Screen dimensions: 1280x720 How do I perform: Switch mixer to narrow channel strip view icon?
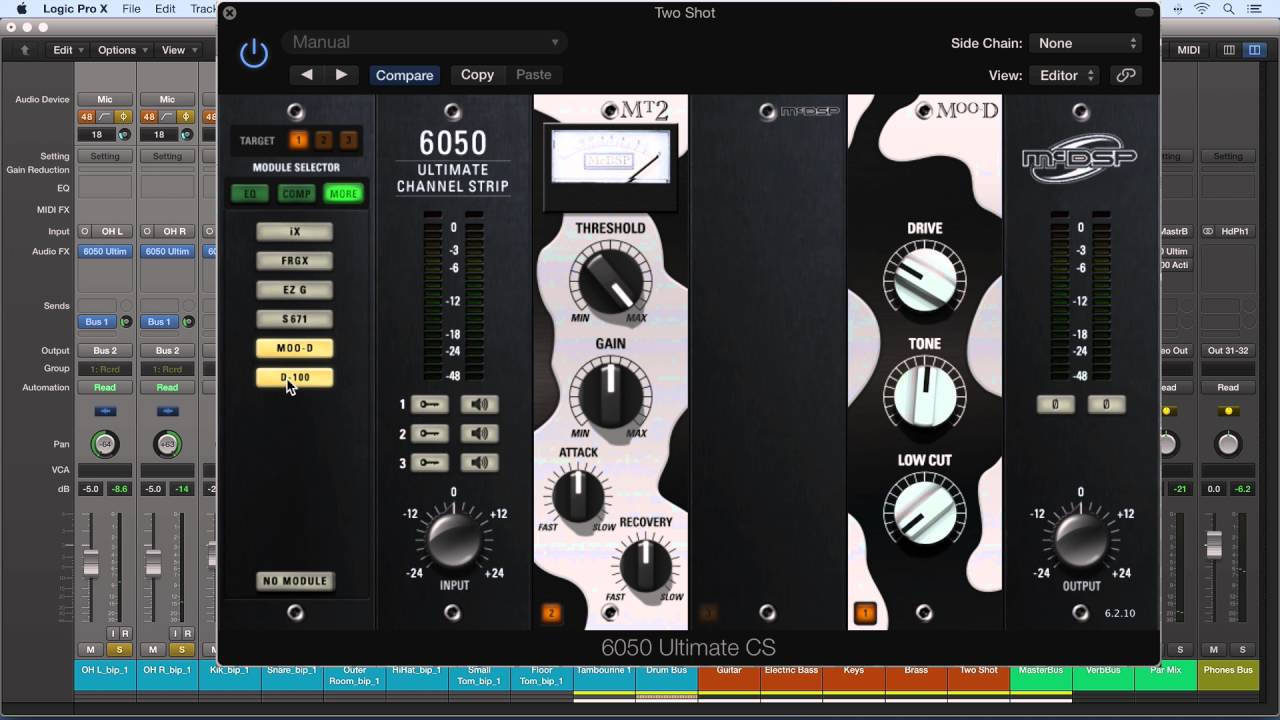pyautogui.click(x=1229, y=50)
